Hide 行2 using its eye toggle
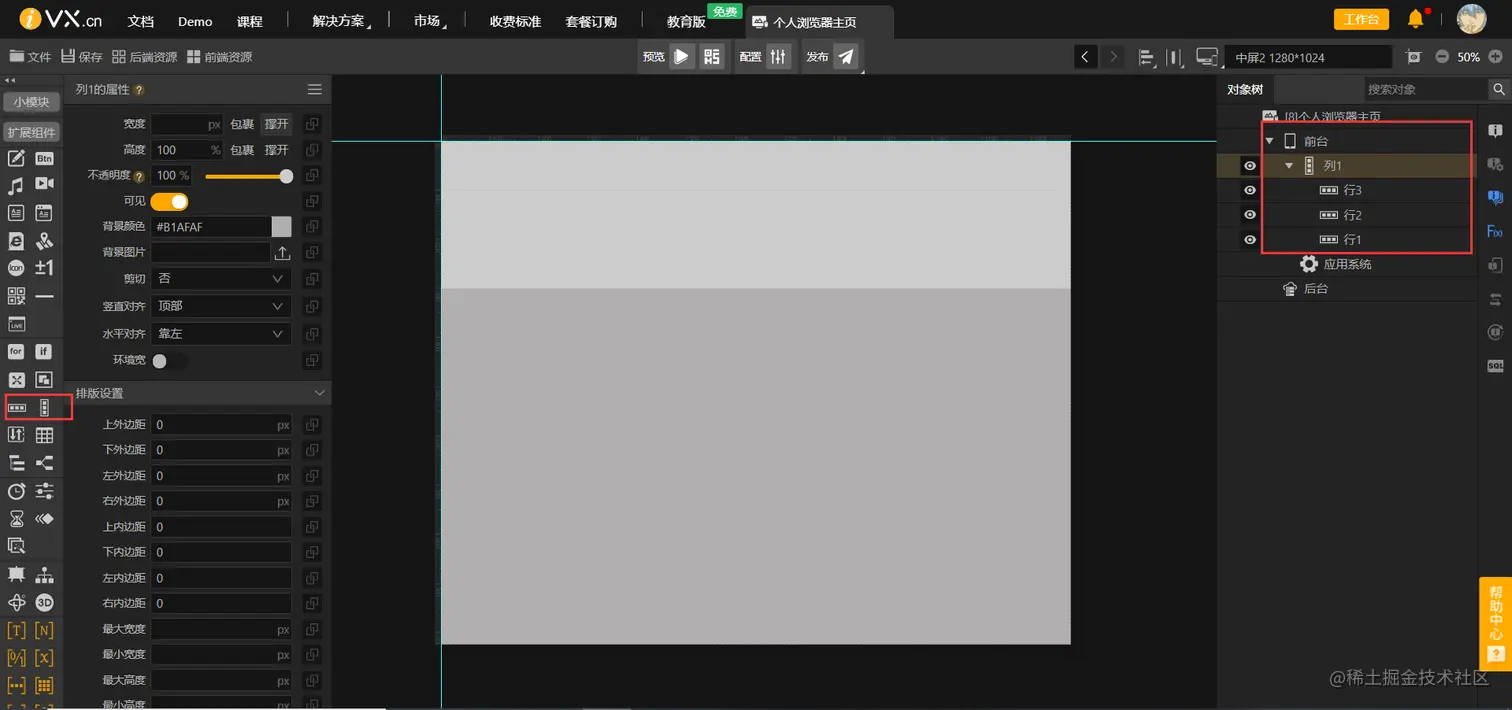 point(1249,214)
